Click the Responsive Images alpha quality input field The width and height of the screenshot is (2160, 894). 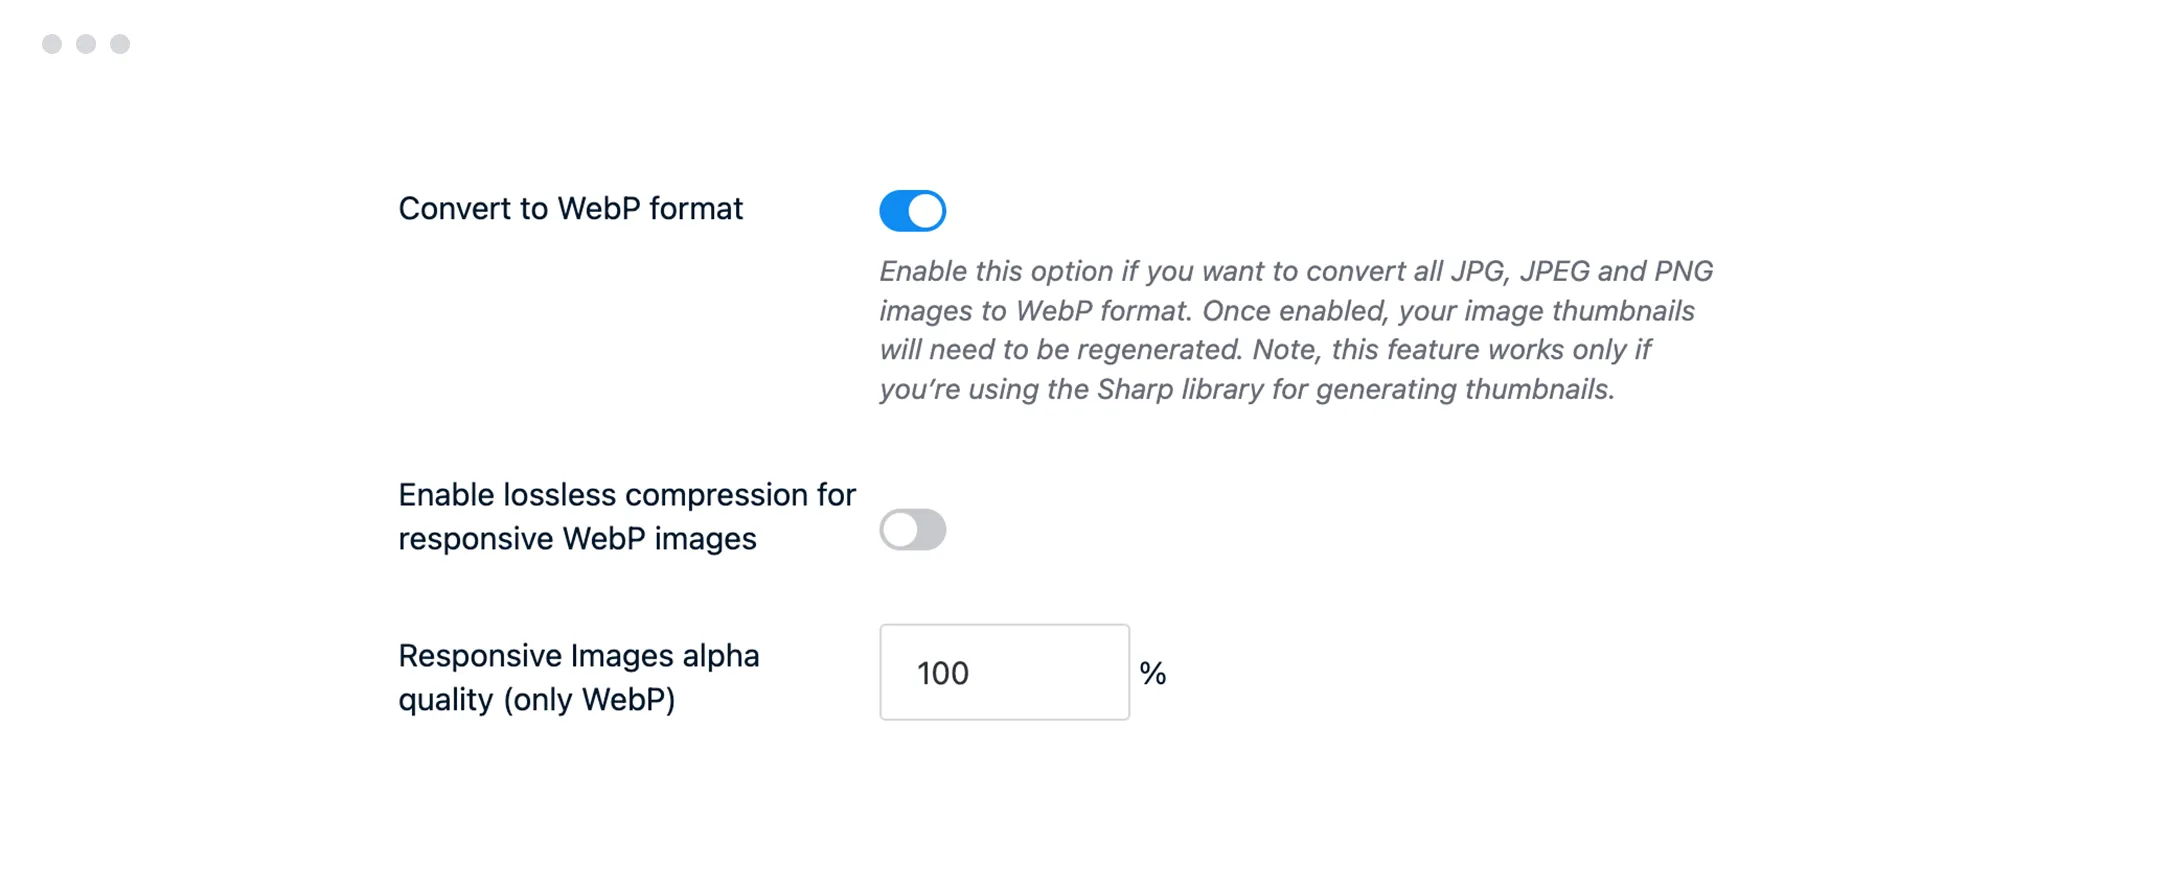[x=1003, y=672]
